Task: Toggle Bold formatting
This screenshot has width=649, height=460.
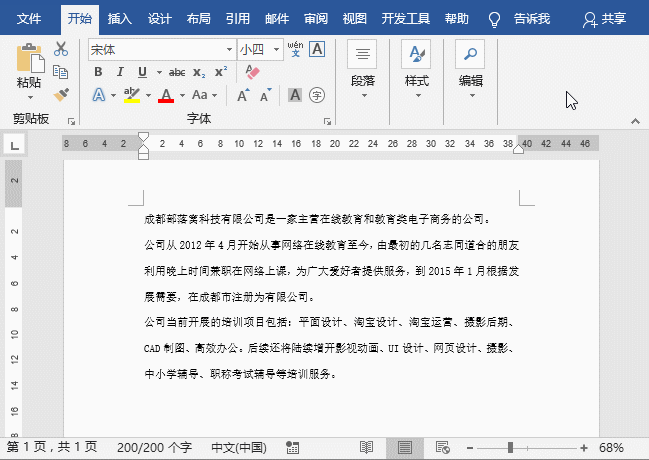Action: pyautogui.click(x=98, y=72)
